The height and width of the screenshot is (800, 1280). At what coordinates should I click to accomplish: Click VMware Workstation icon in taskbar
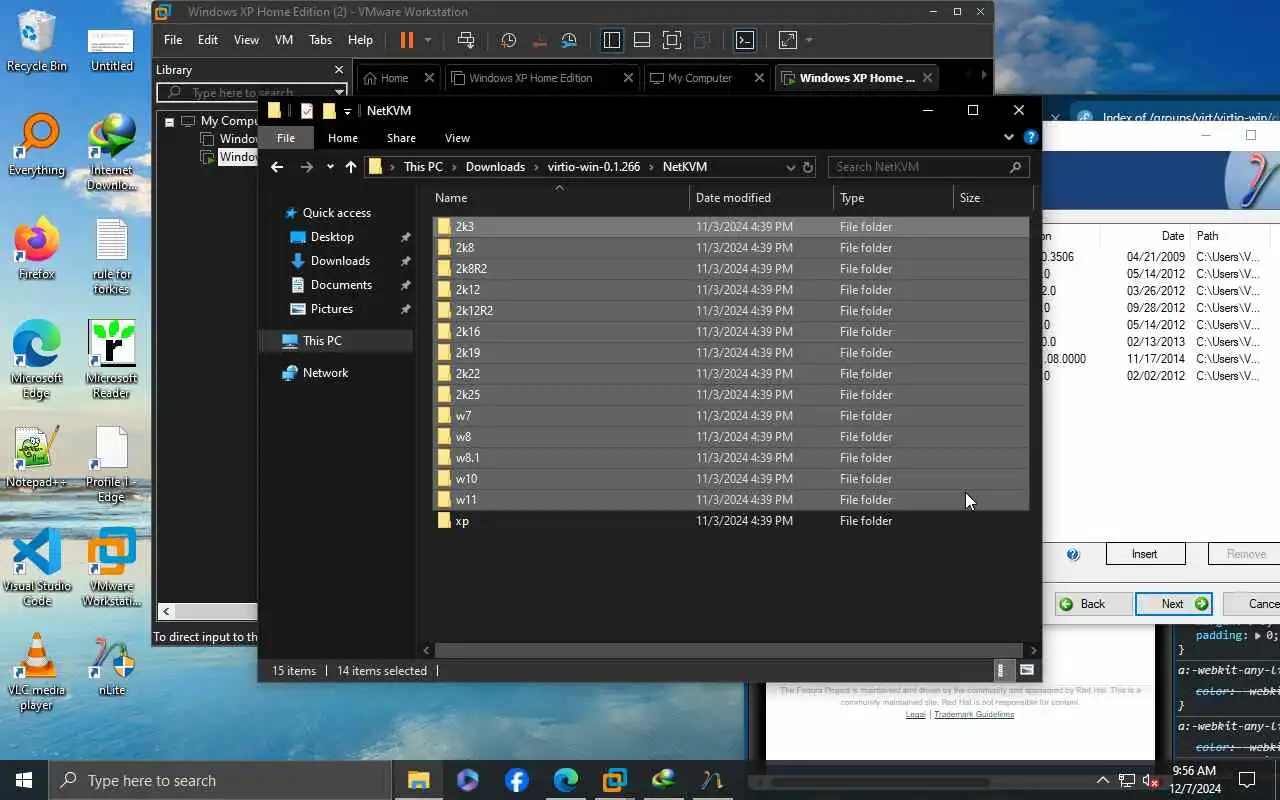(x=615, y=780)
